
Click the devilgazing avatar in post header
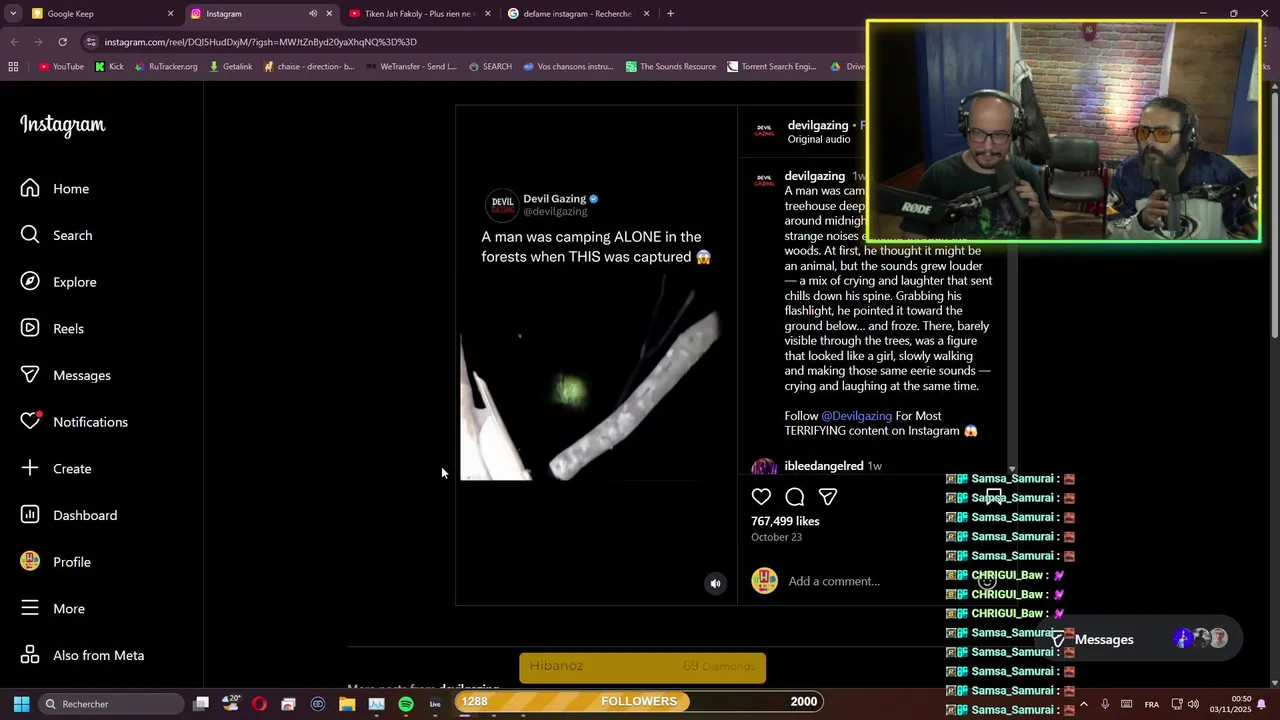pos(764,130)
